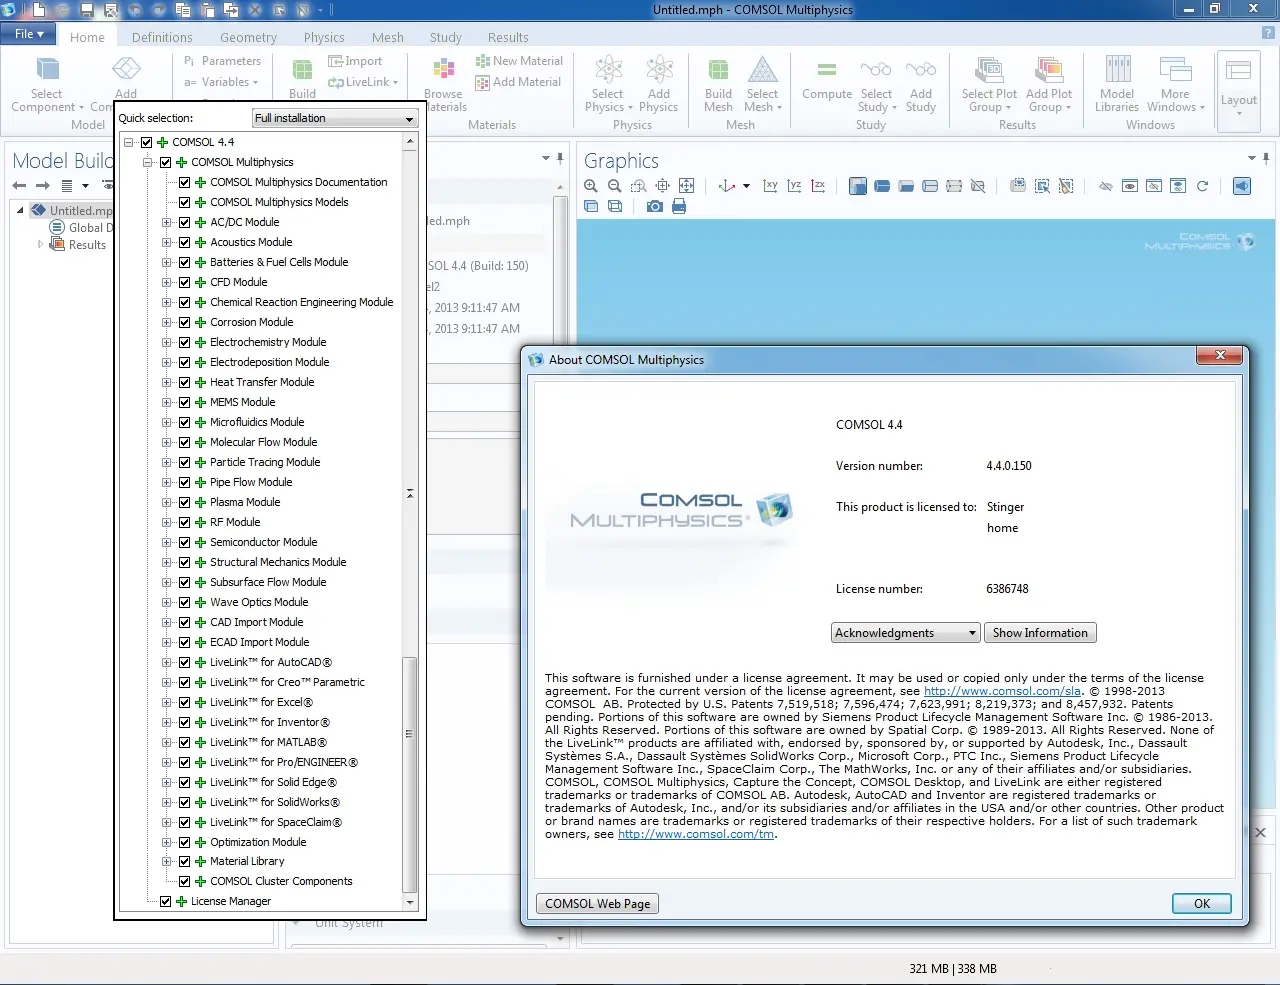Uncheck the CFD Module checkbox

point(185,282)
